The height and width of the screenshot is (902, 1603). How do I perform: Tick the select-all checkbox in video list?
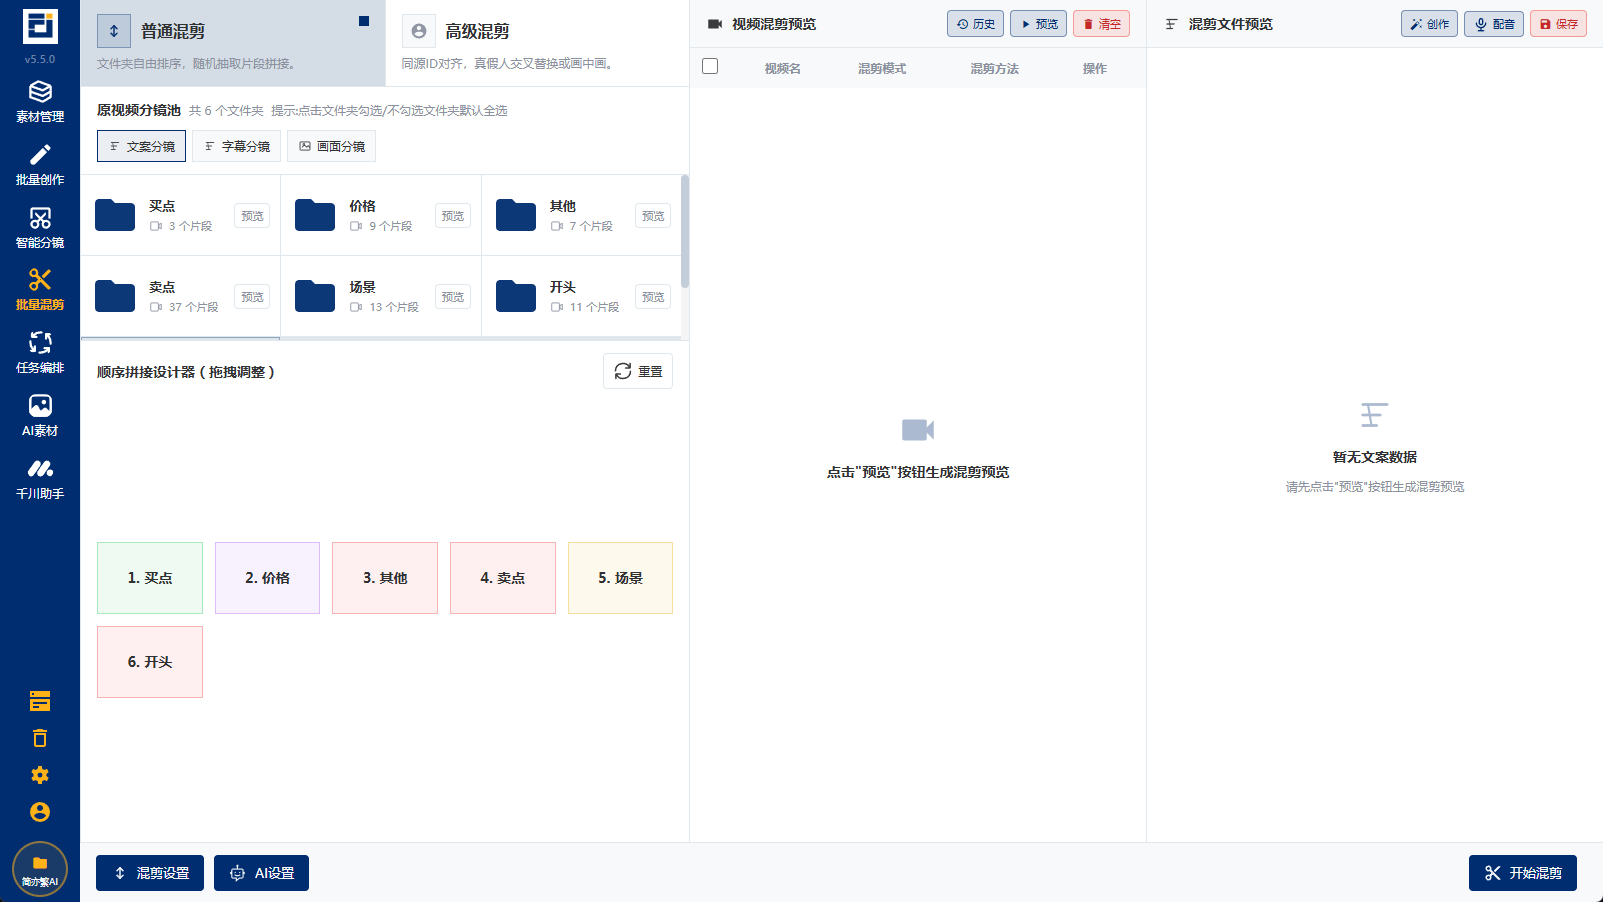[710, 67]
